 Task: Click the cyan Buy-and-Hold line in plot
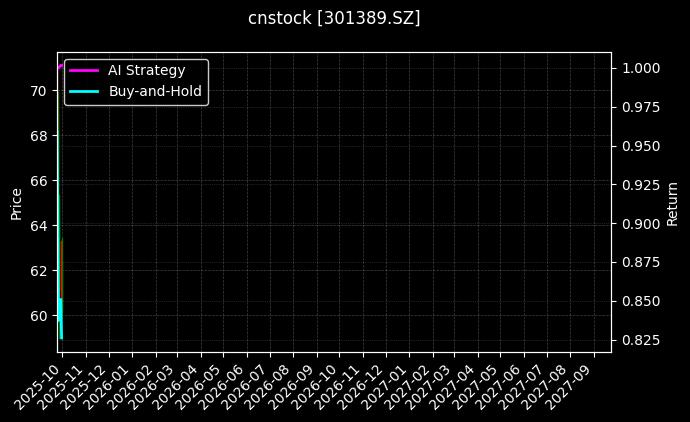coord(61,318)
